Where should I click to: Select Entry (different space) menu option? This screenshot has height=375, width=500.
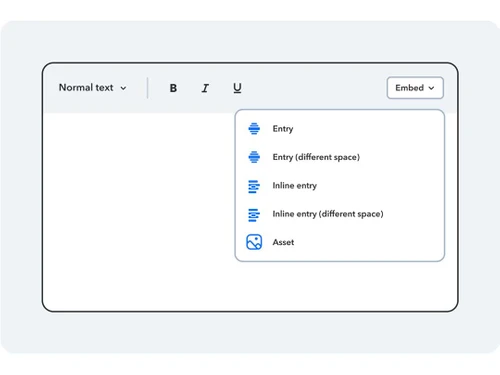pyautogui.click(x=340, y=157)
